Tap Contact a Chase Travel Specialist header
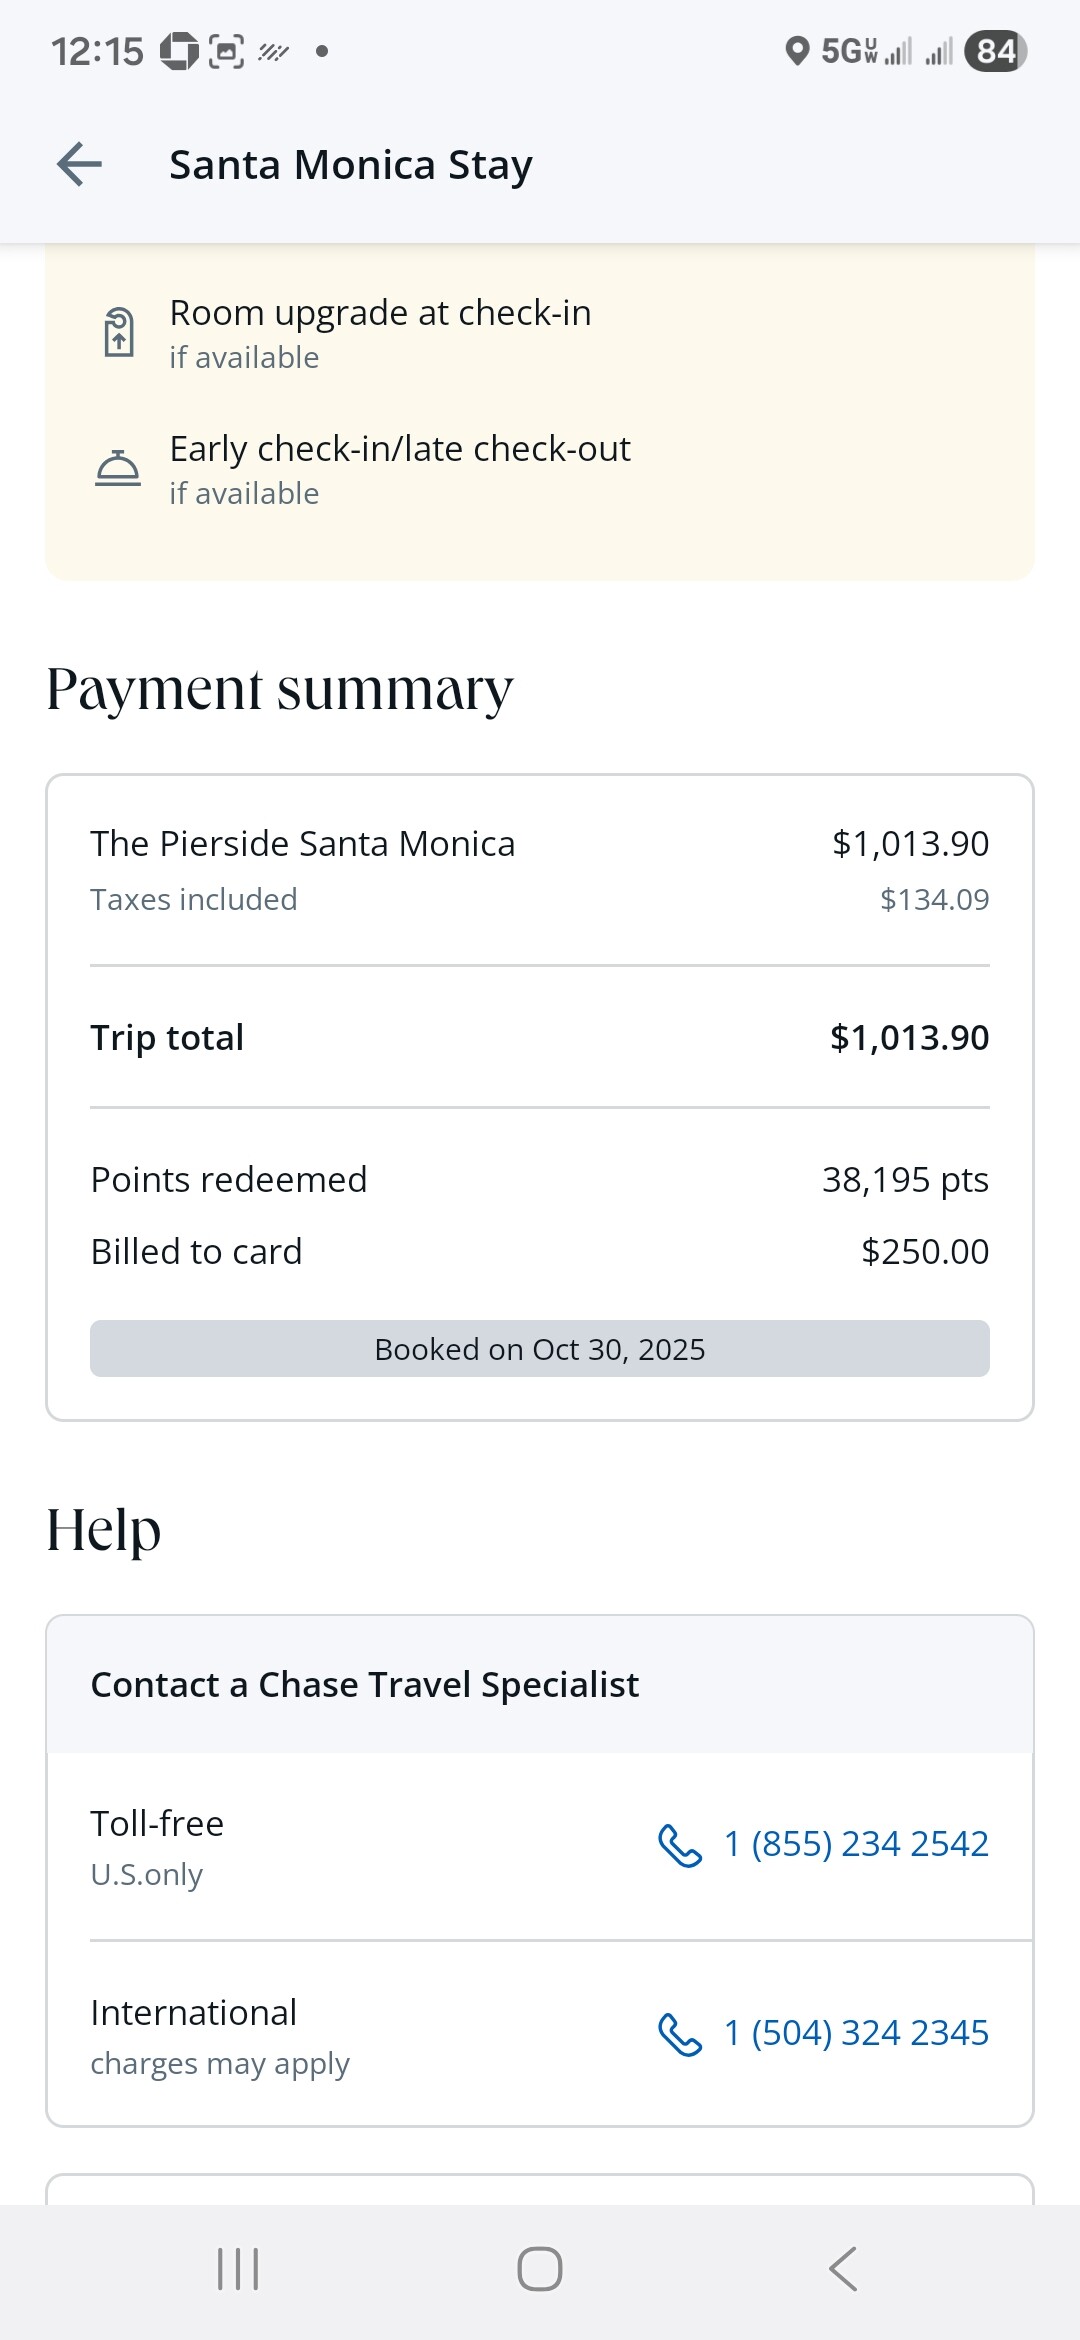The width and height of the screenshot is (1080, 2340). (x=365, y=1685)
